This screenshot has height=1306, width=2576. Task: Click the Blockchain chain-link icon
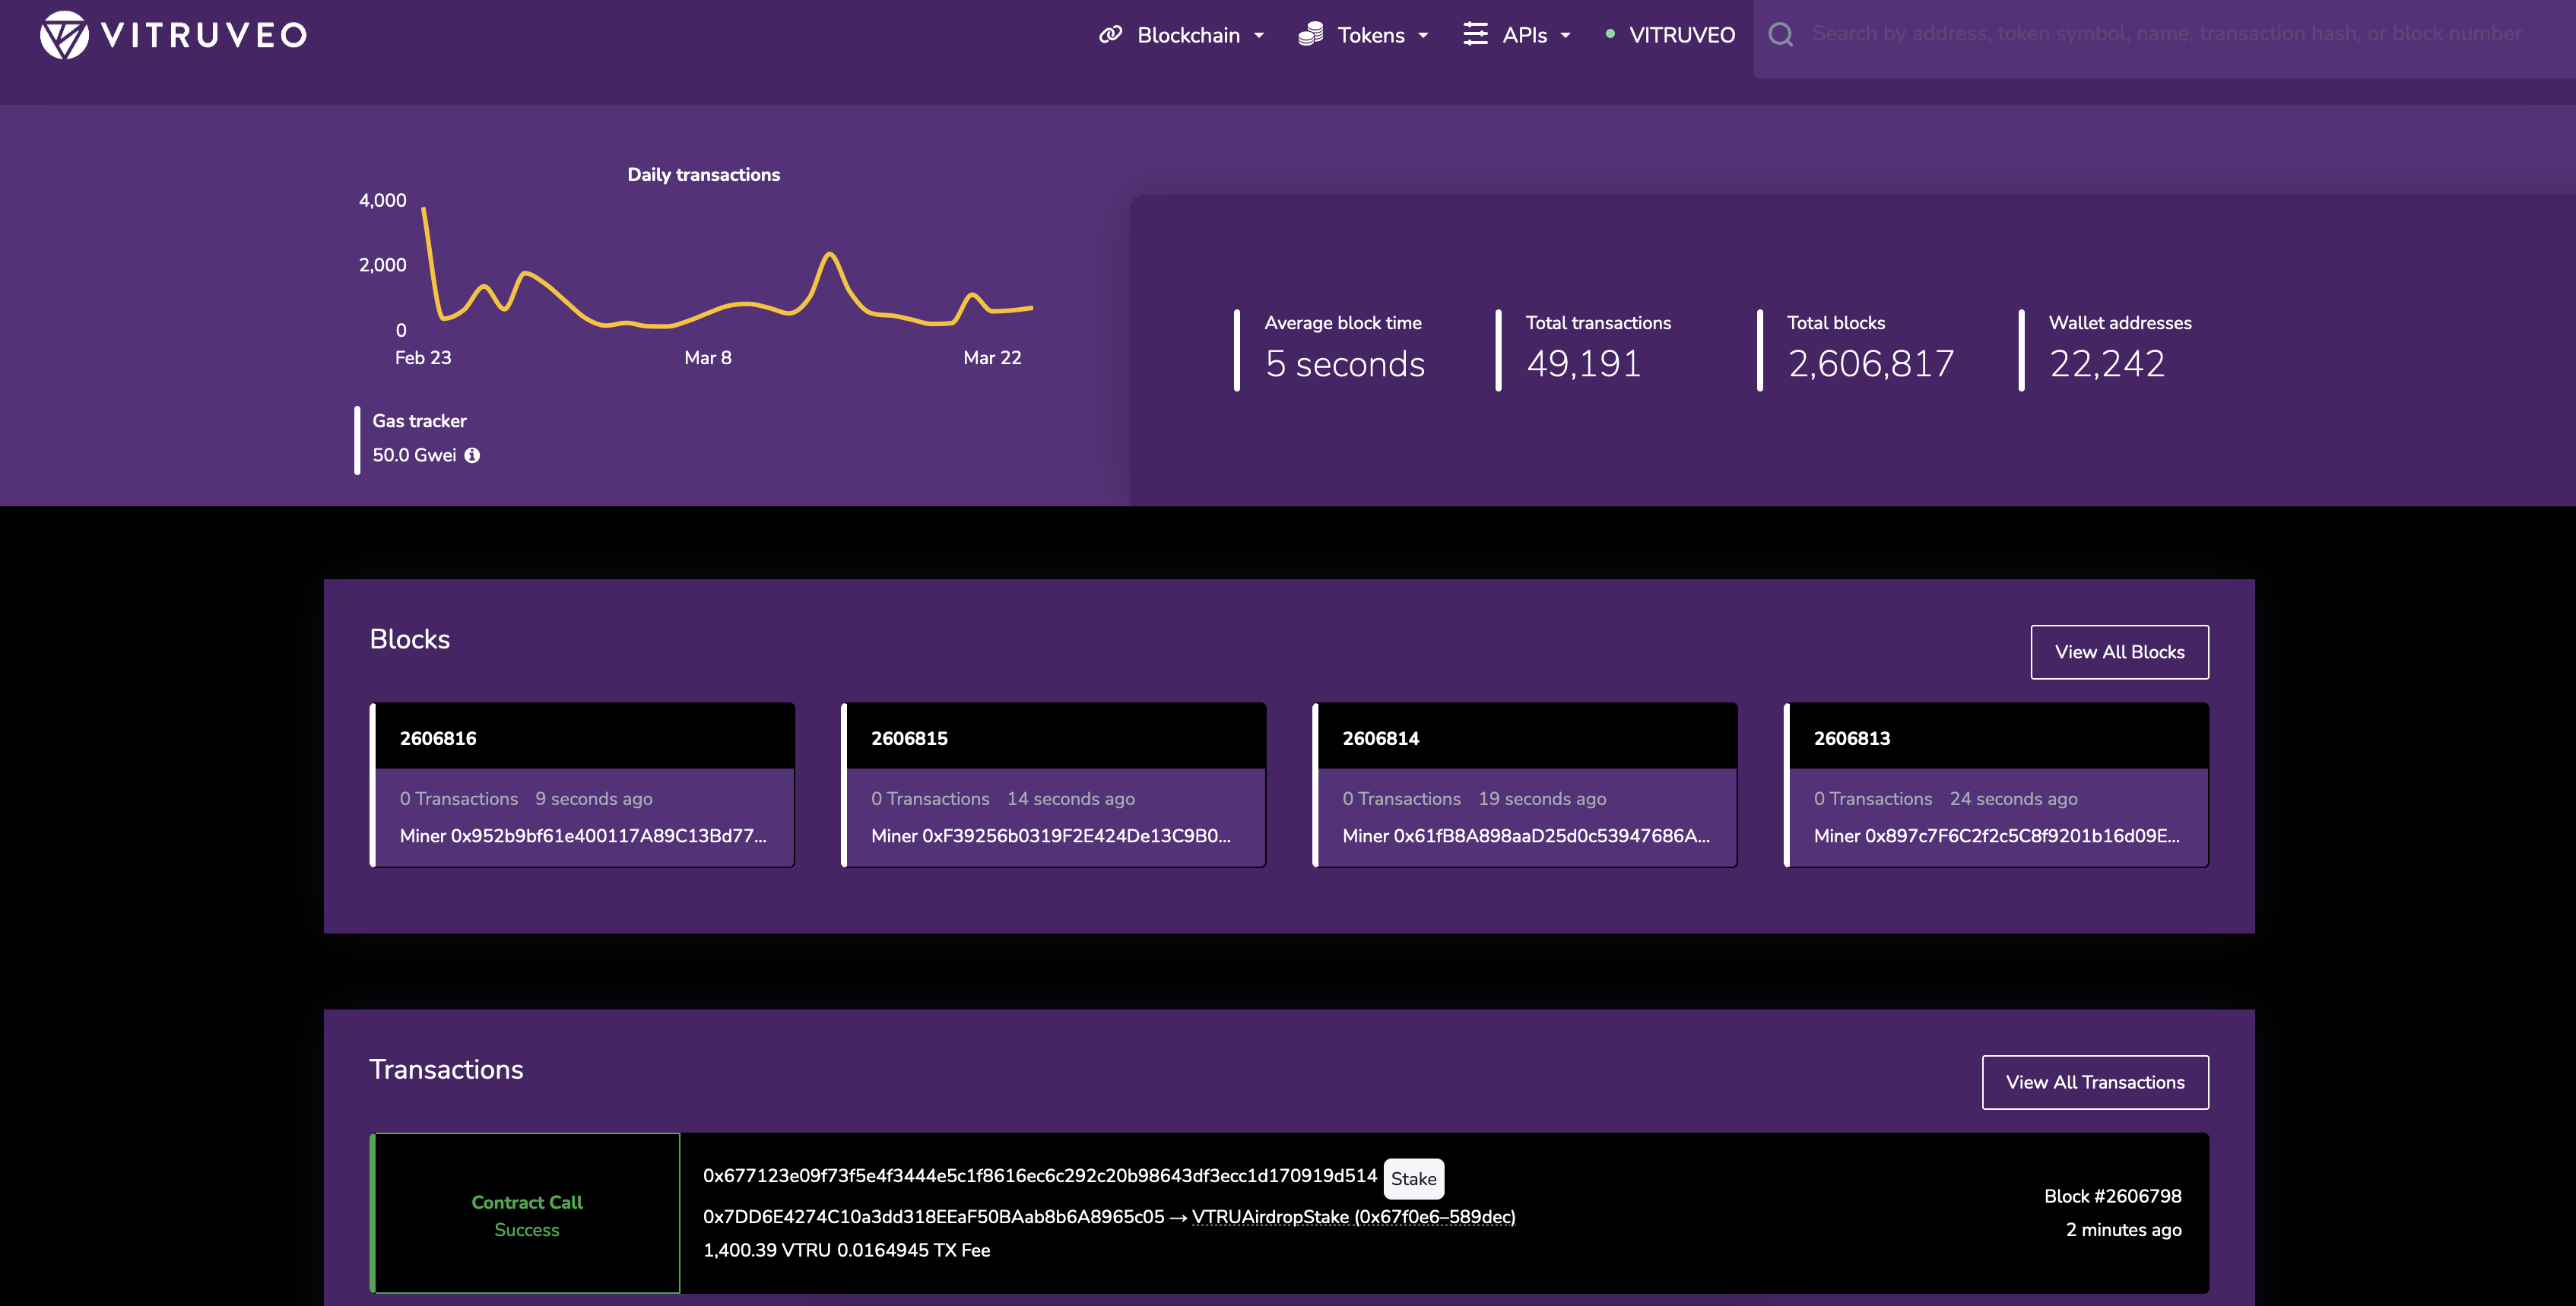pyautogui.click(x=1110, y=35)
